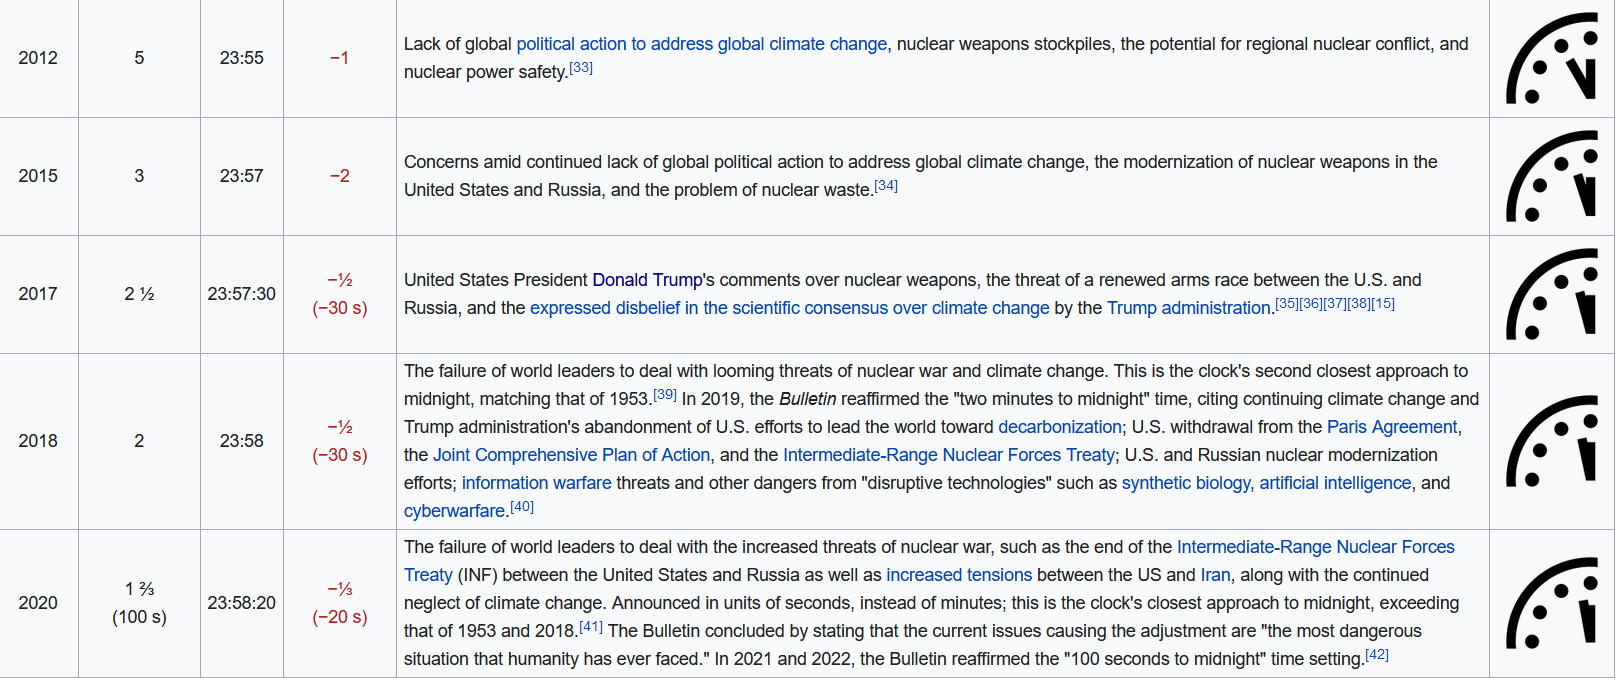
Task: Open citation [41] in the 2020 row
Action: click(x=591, y=626)
